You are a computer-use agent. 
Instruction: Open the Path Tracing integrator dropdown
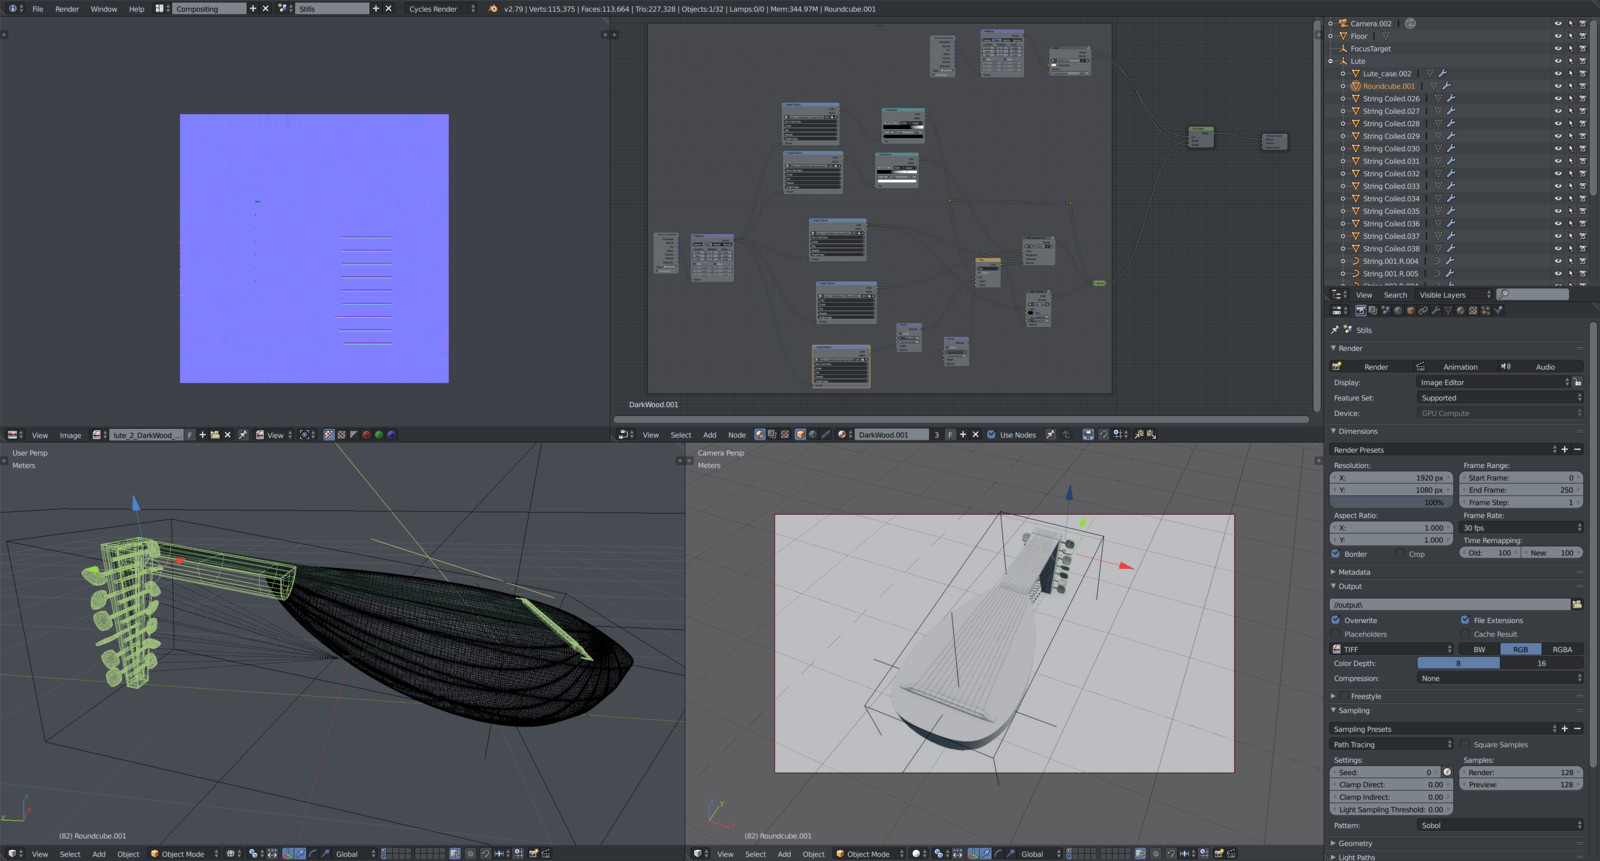click(1390, 744)
